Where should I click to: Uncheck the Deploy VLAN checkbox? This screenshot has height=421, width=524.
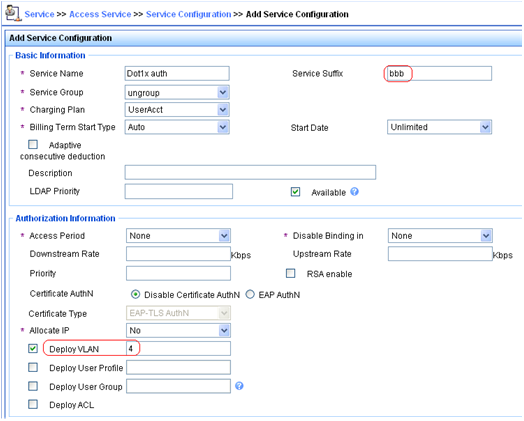tap(33, 348)
